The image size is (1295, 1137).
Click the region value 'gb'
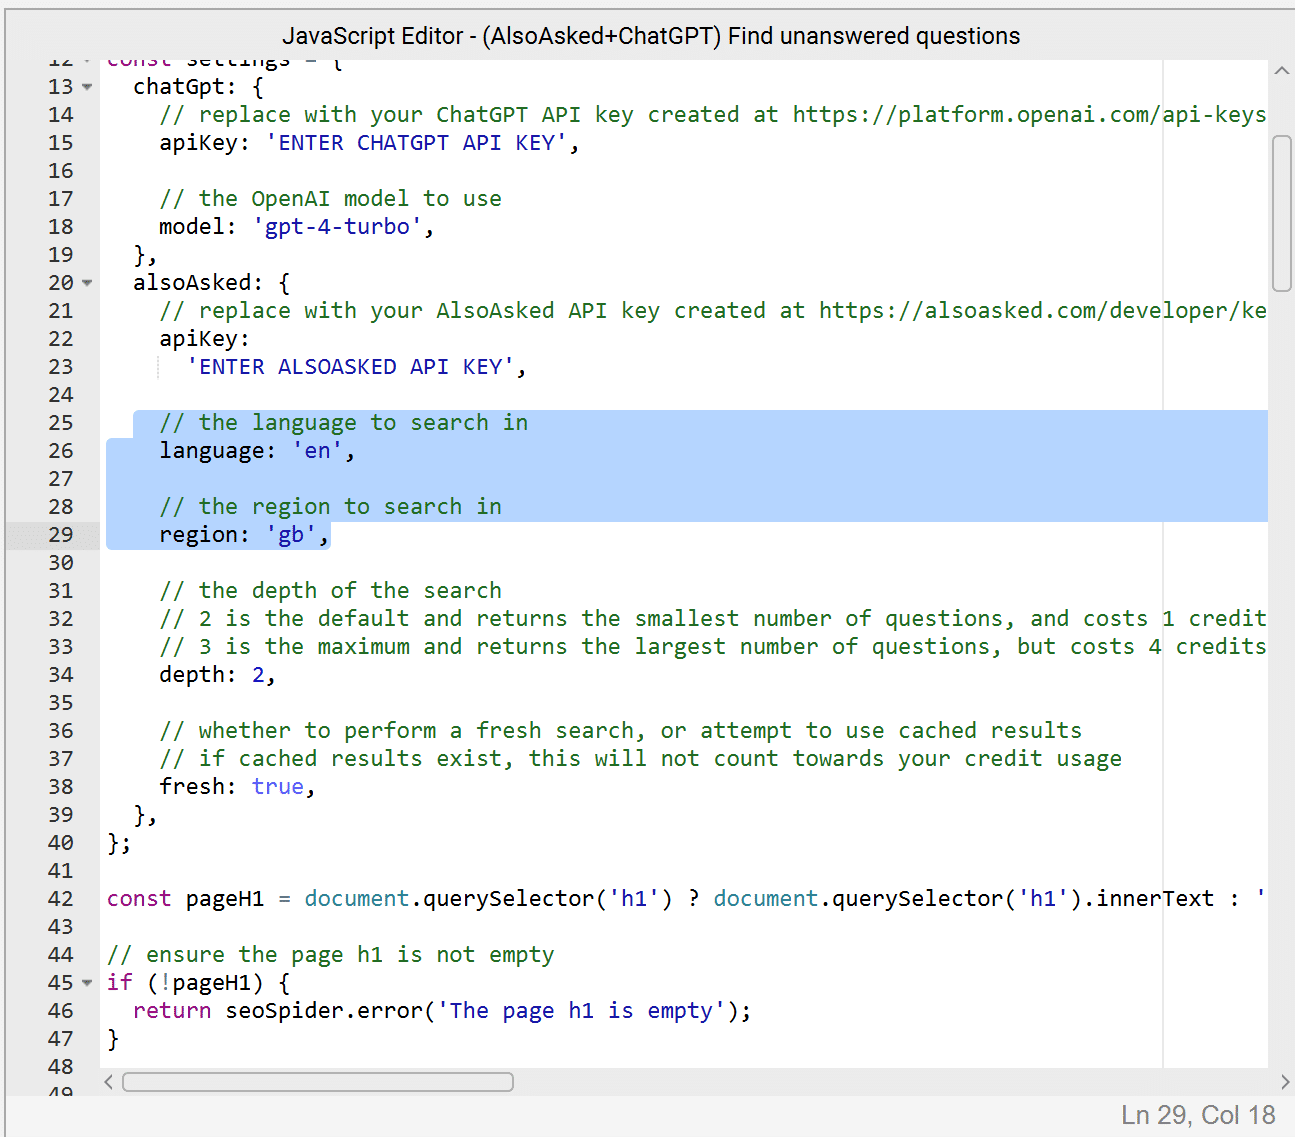291,535
